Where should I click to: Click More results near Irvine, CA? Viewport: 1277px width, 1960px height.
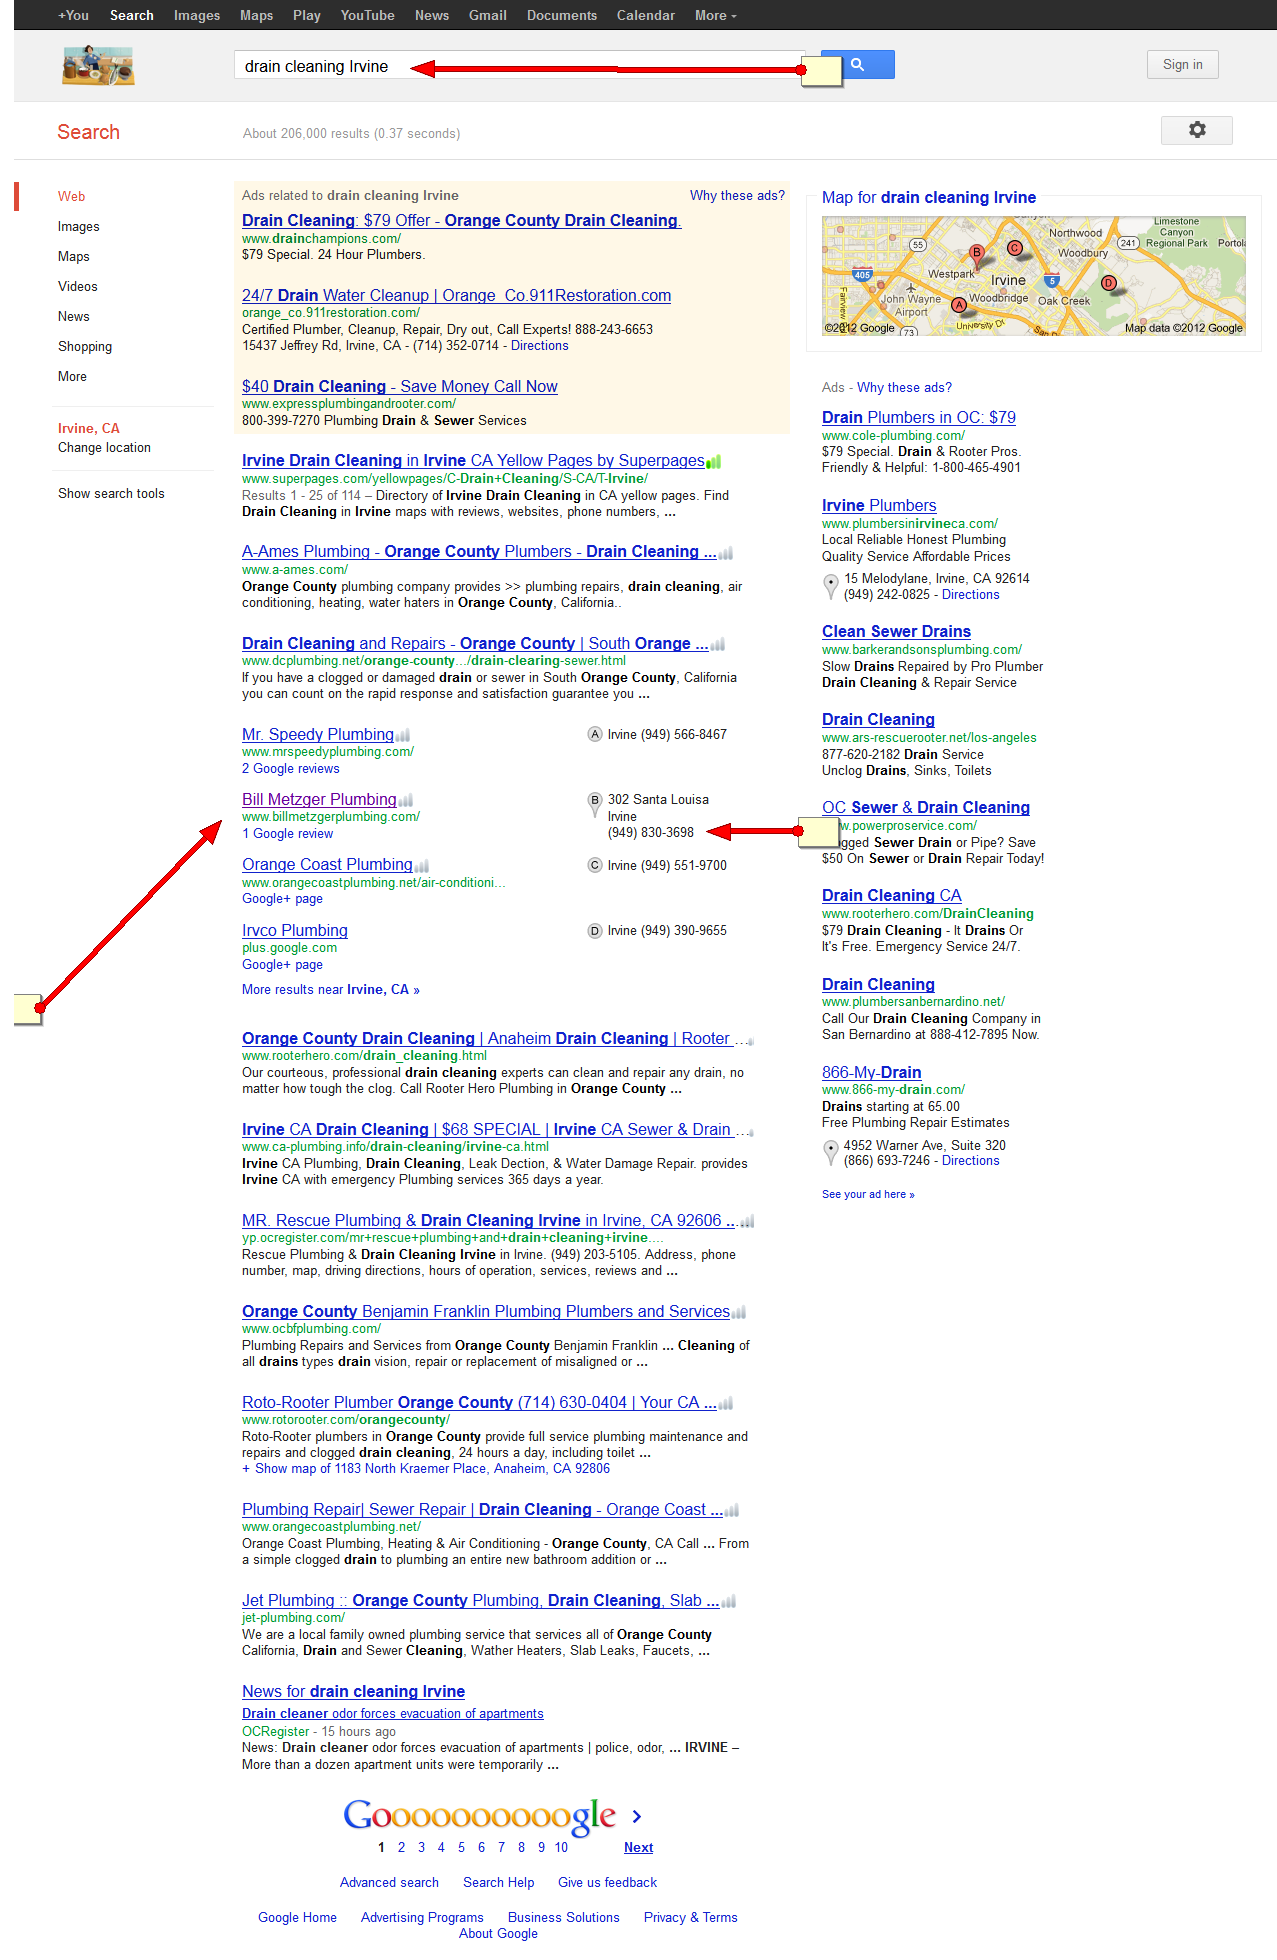331,990
